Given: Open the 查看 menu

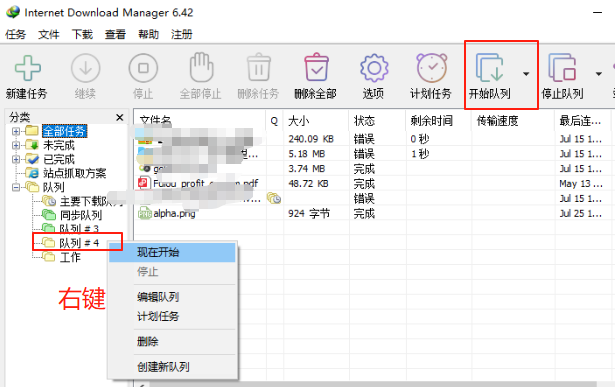Looking at the screenshot, I should coord(115,35).
